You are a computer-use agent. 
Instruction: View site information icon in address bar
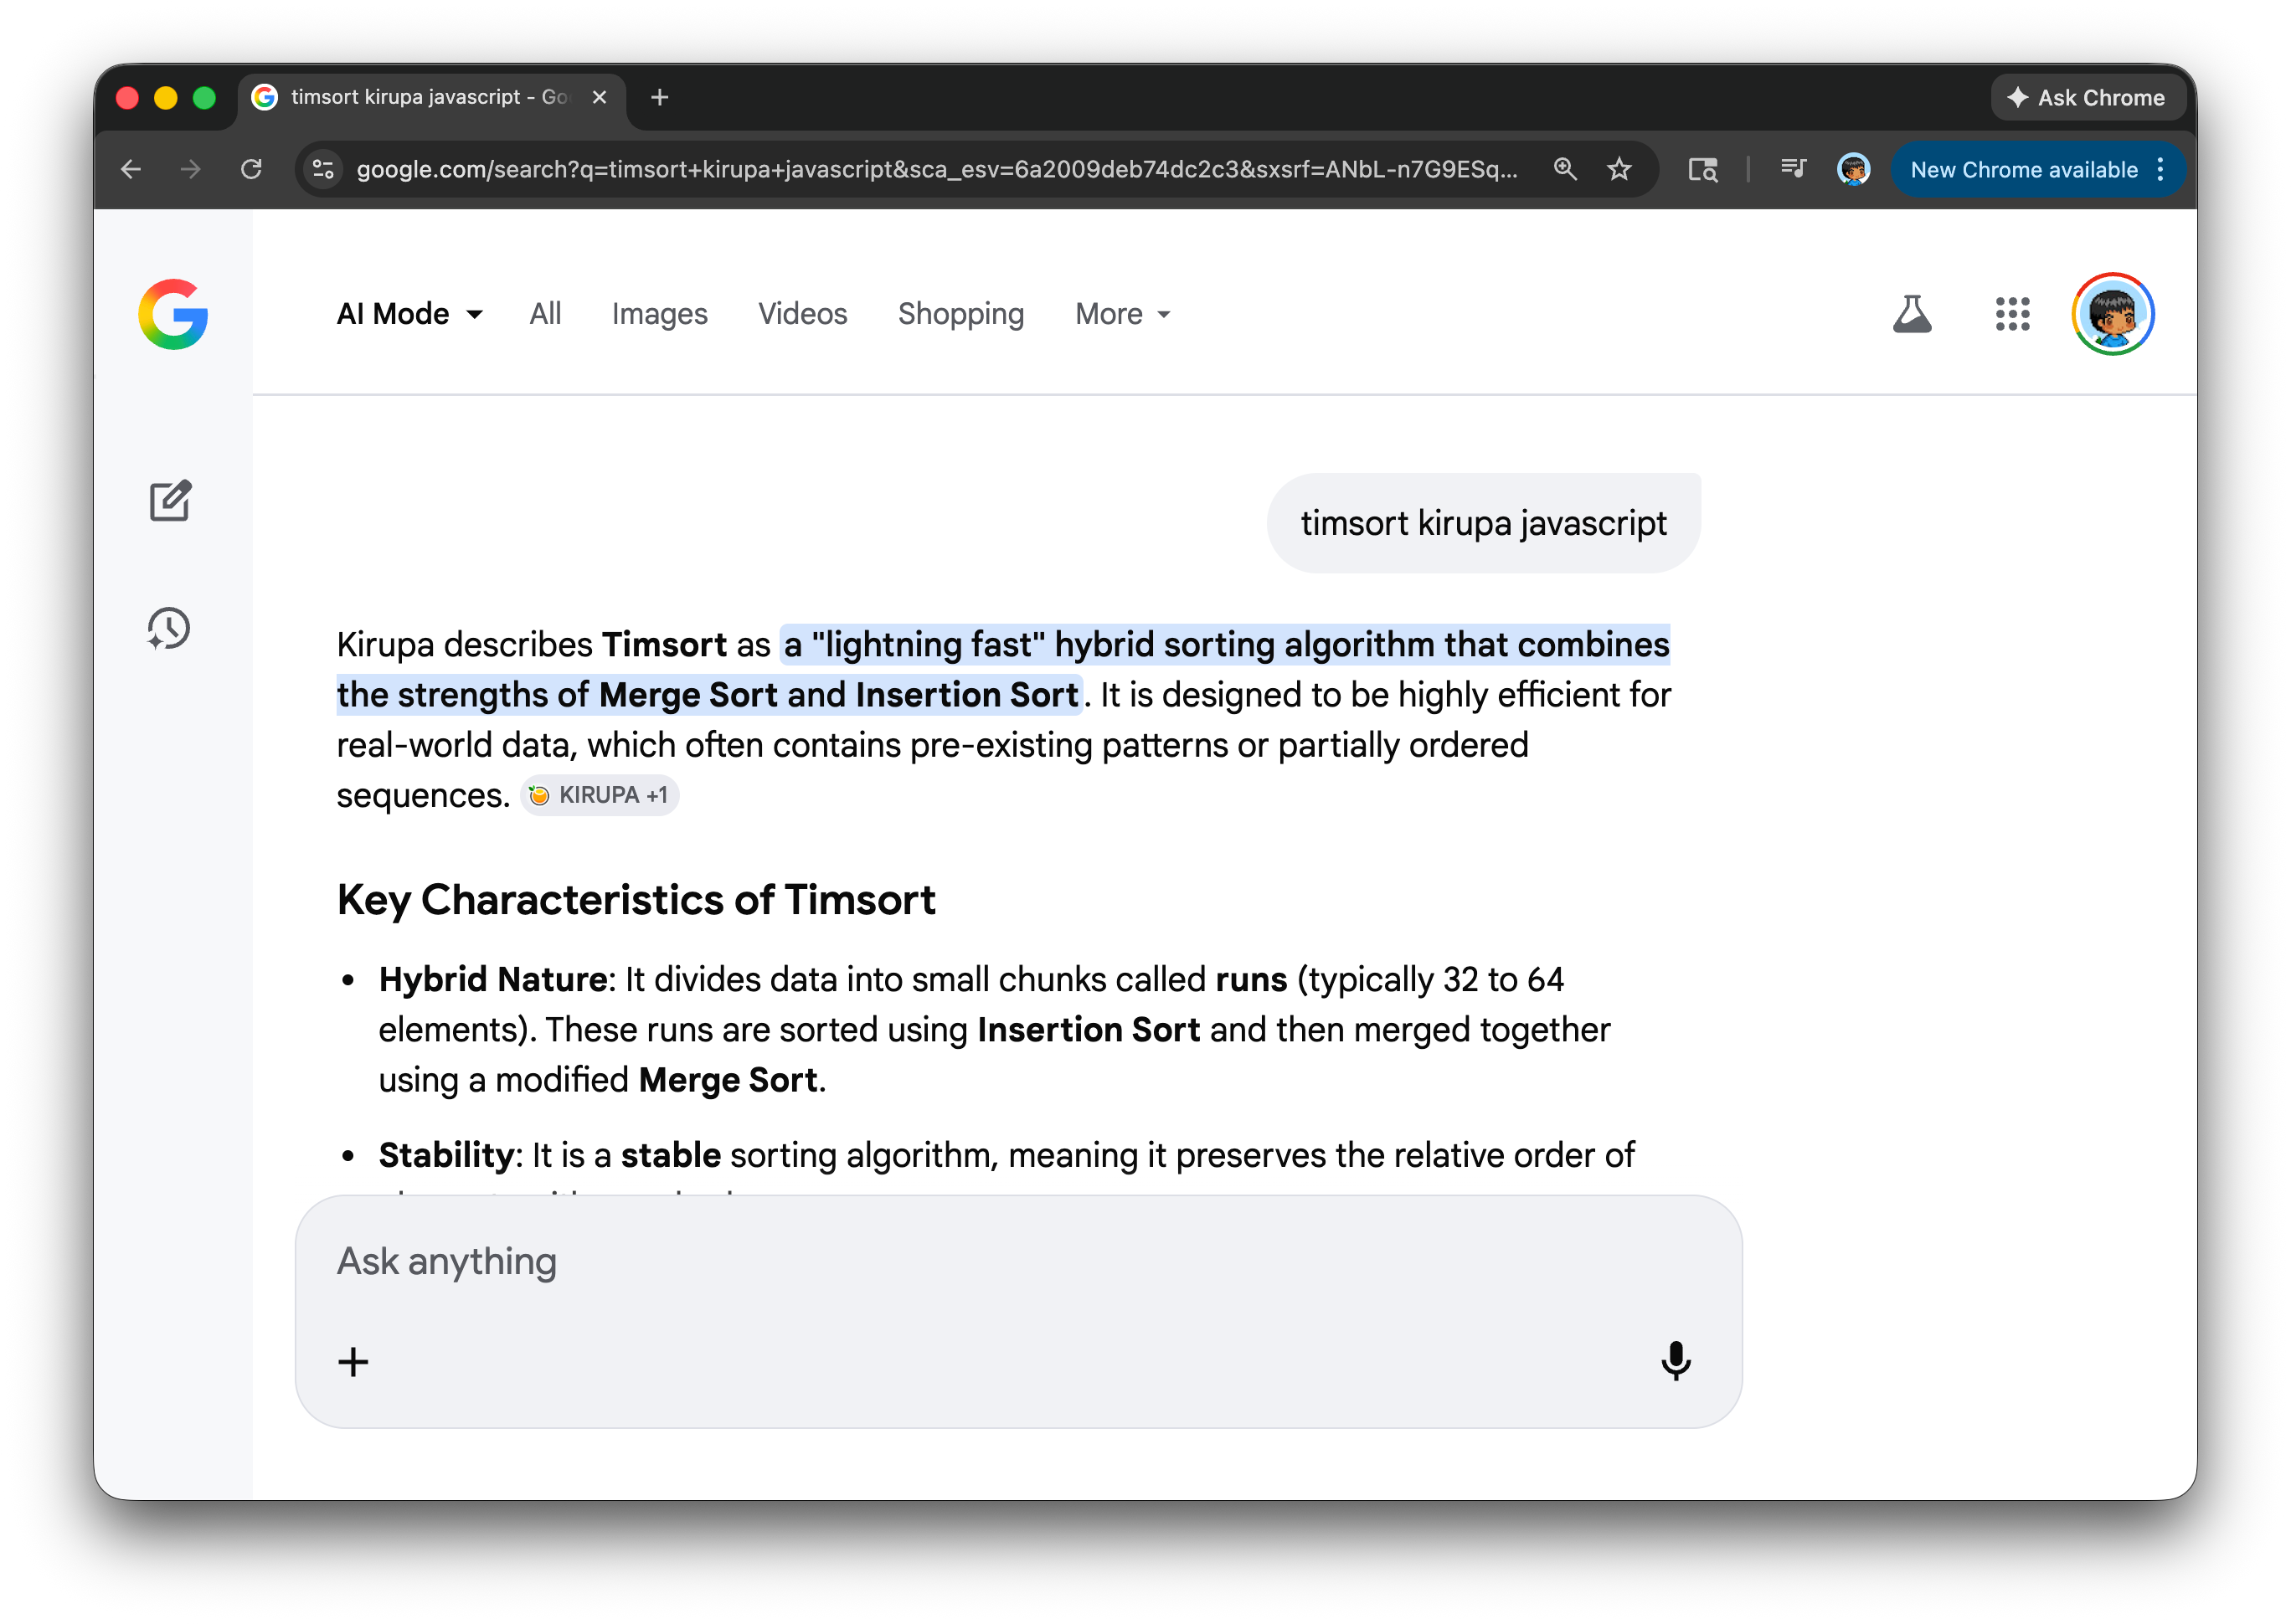coord(323,169)
